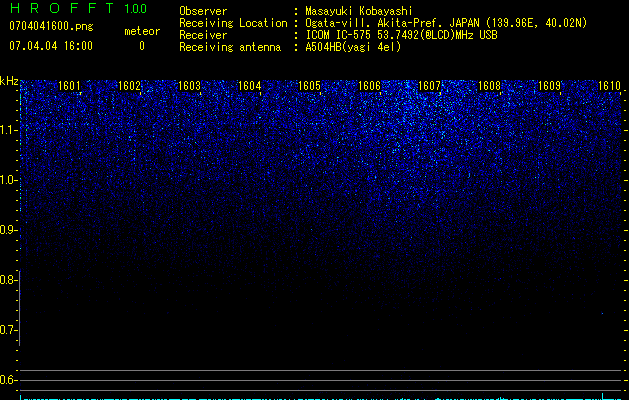
Task: Select the ICOM IC-575 receiver description
Action: tap(401, 35)
